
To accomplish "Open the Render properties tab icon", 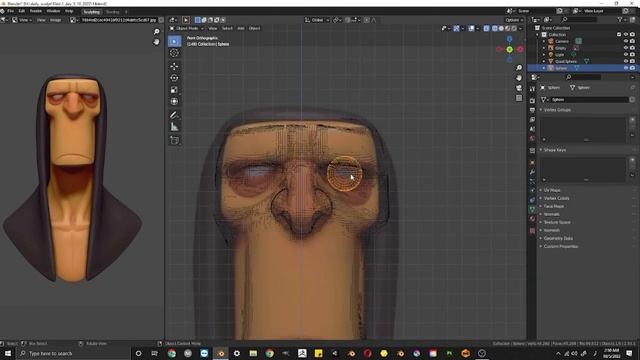I will 532,100.
